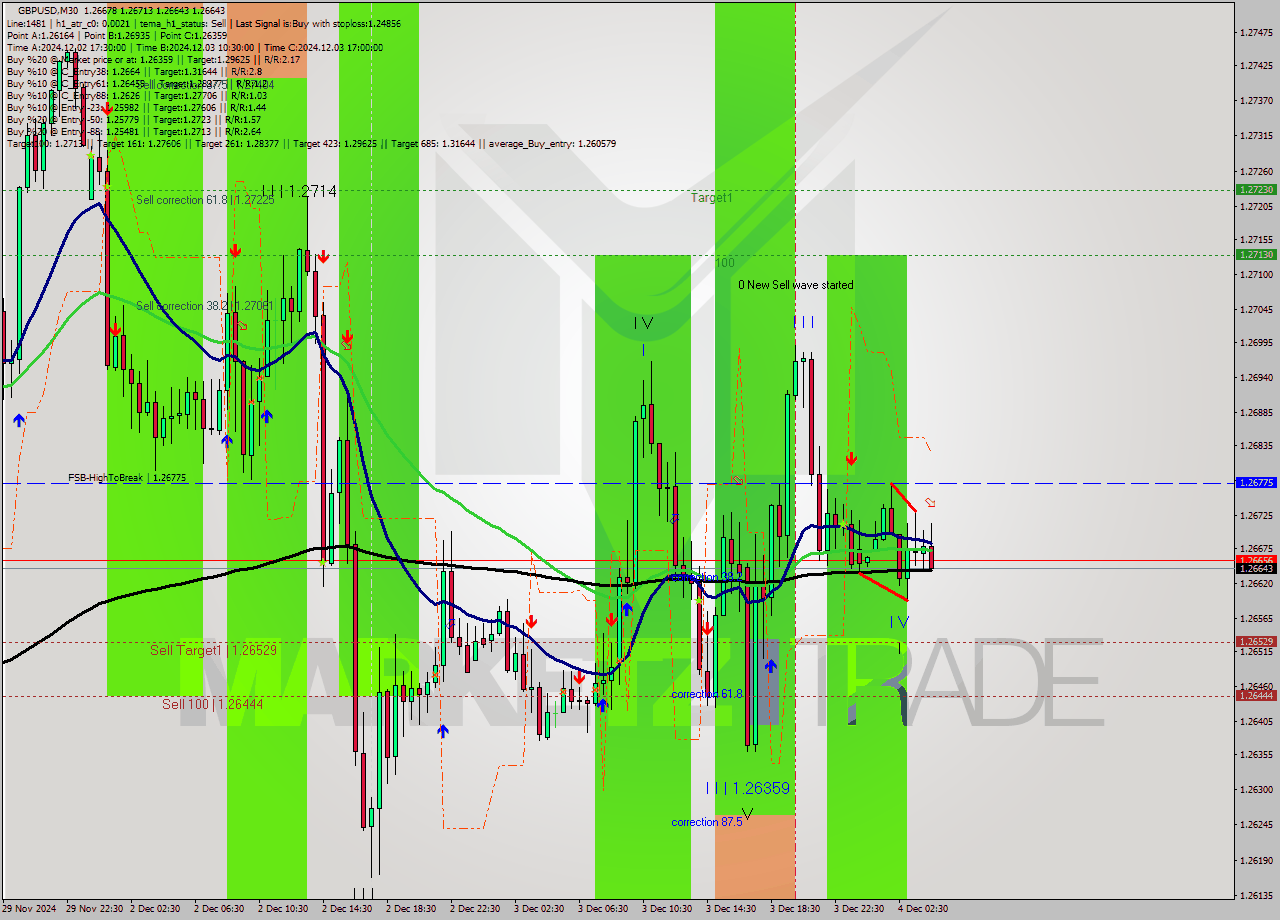Select the 'correction 61.8' label
Image resolution: width=1280 pixels, height=920 pixels.
point(707,694)
